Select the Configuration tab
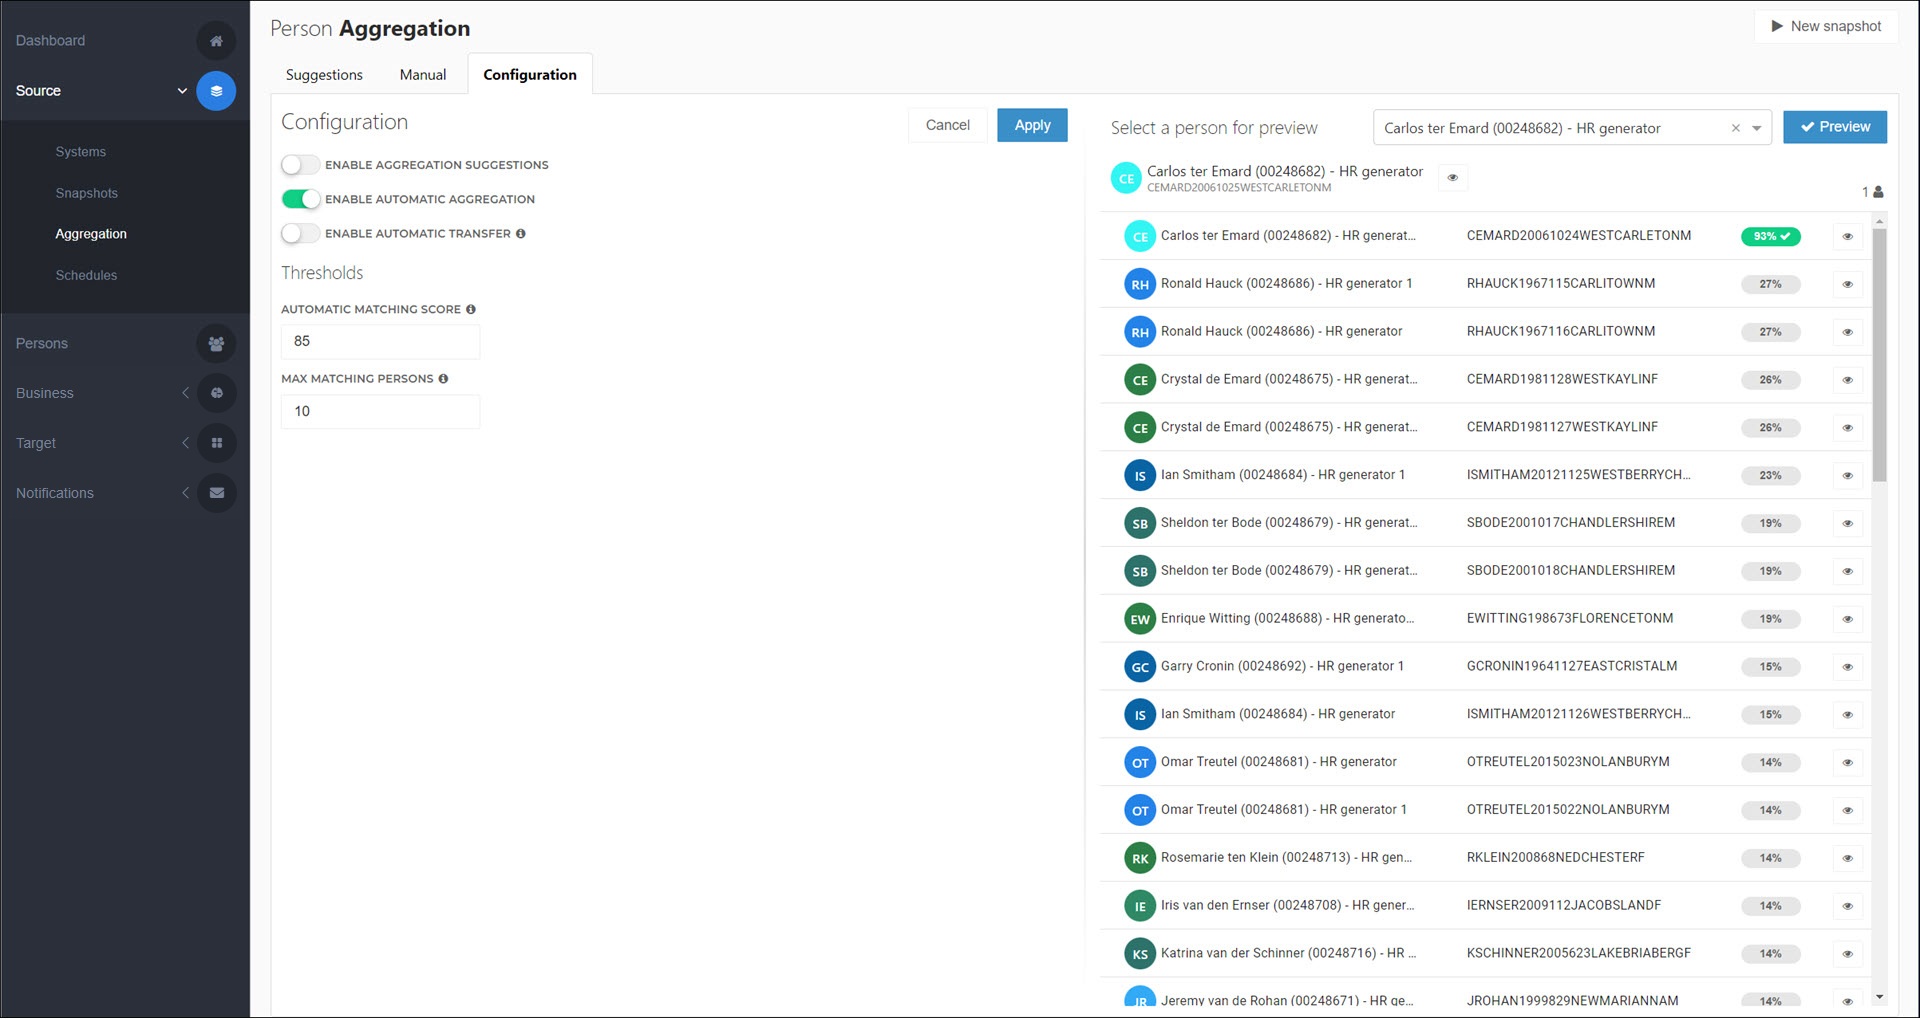Viewport: 1920px width, 1019px height. tap(530, 75)
